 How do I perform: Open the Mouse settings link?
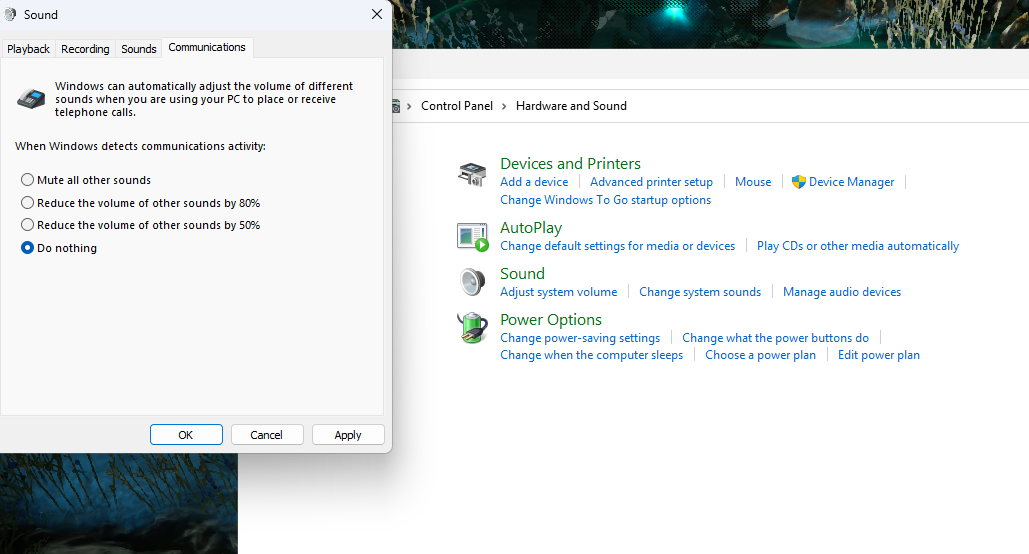click(753, 182)
